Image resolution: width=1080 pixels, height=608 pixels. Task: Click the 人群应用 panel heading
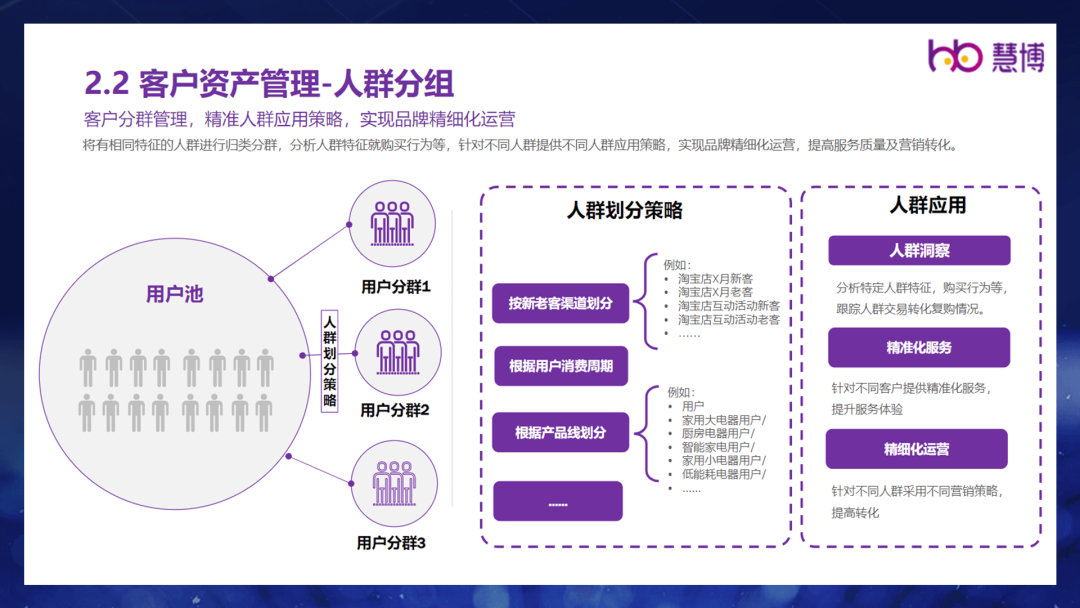click(927, 205)
